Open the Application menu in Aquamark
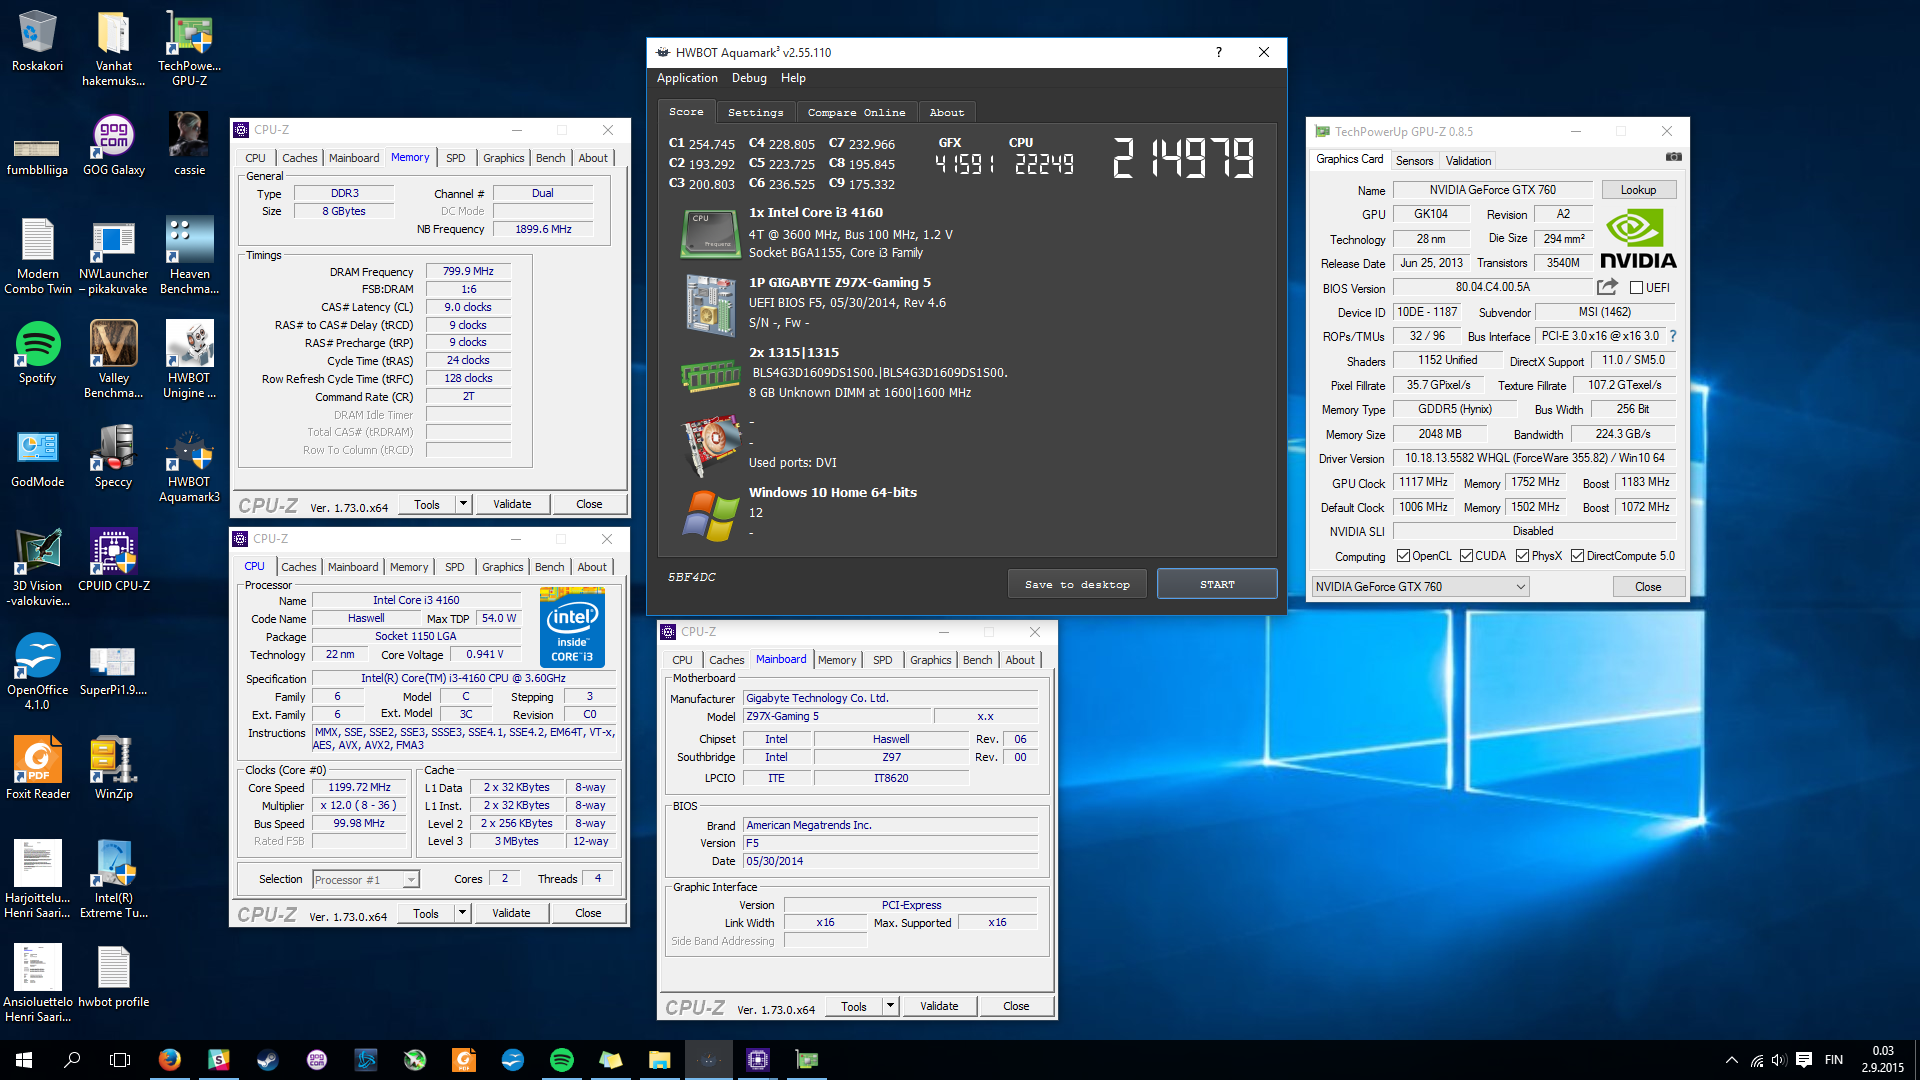The height and width of the screenshot is (1080, 1920). point(687,78)
